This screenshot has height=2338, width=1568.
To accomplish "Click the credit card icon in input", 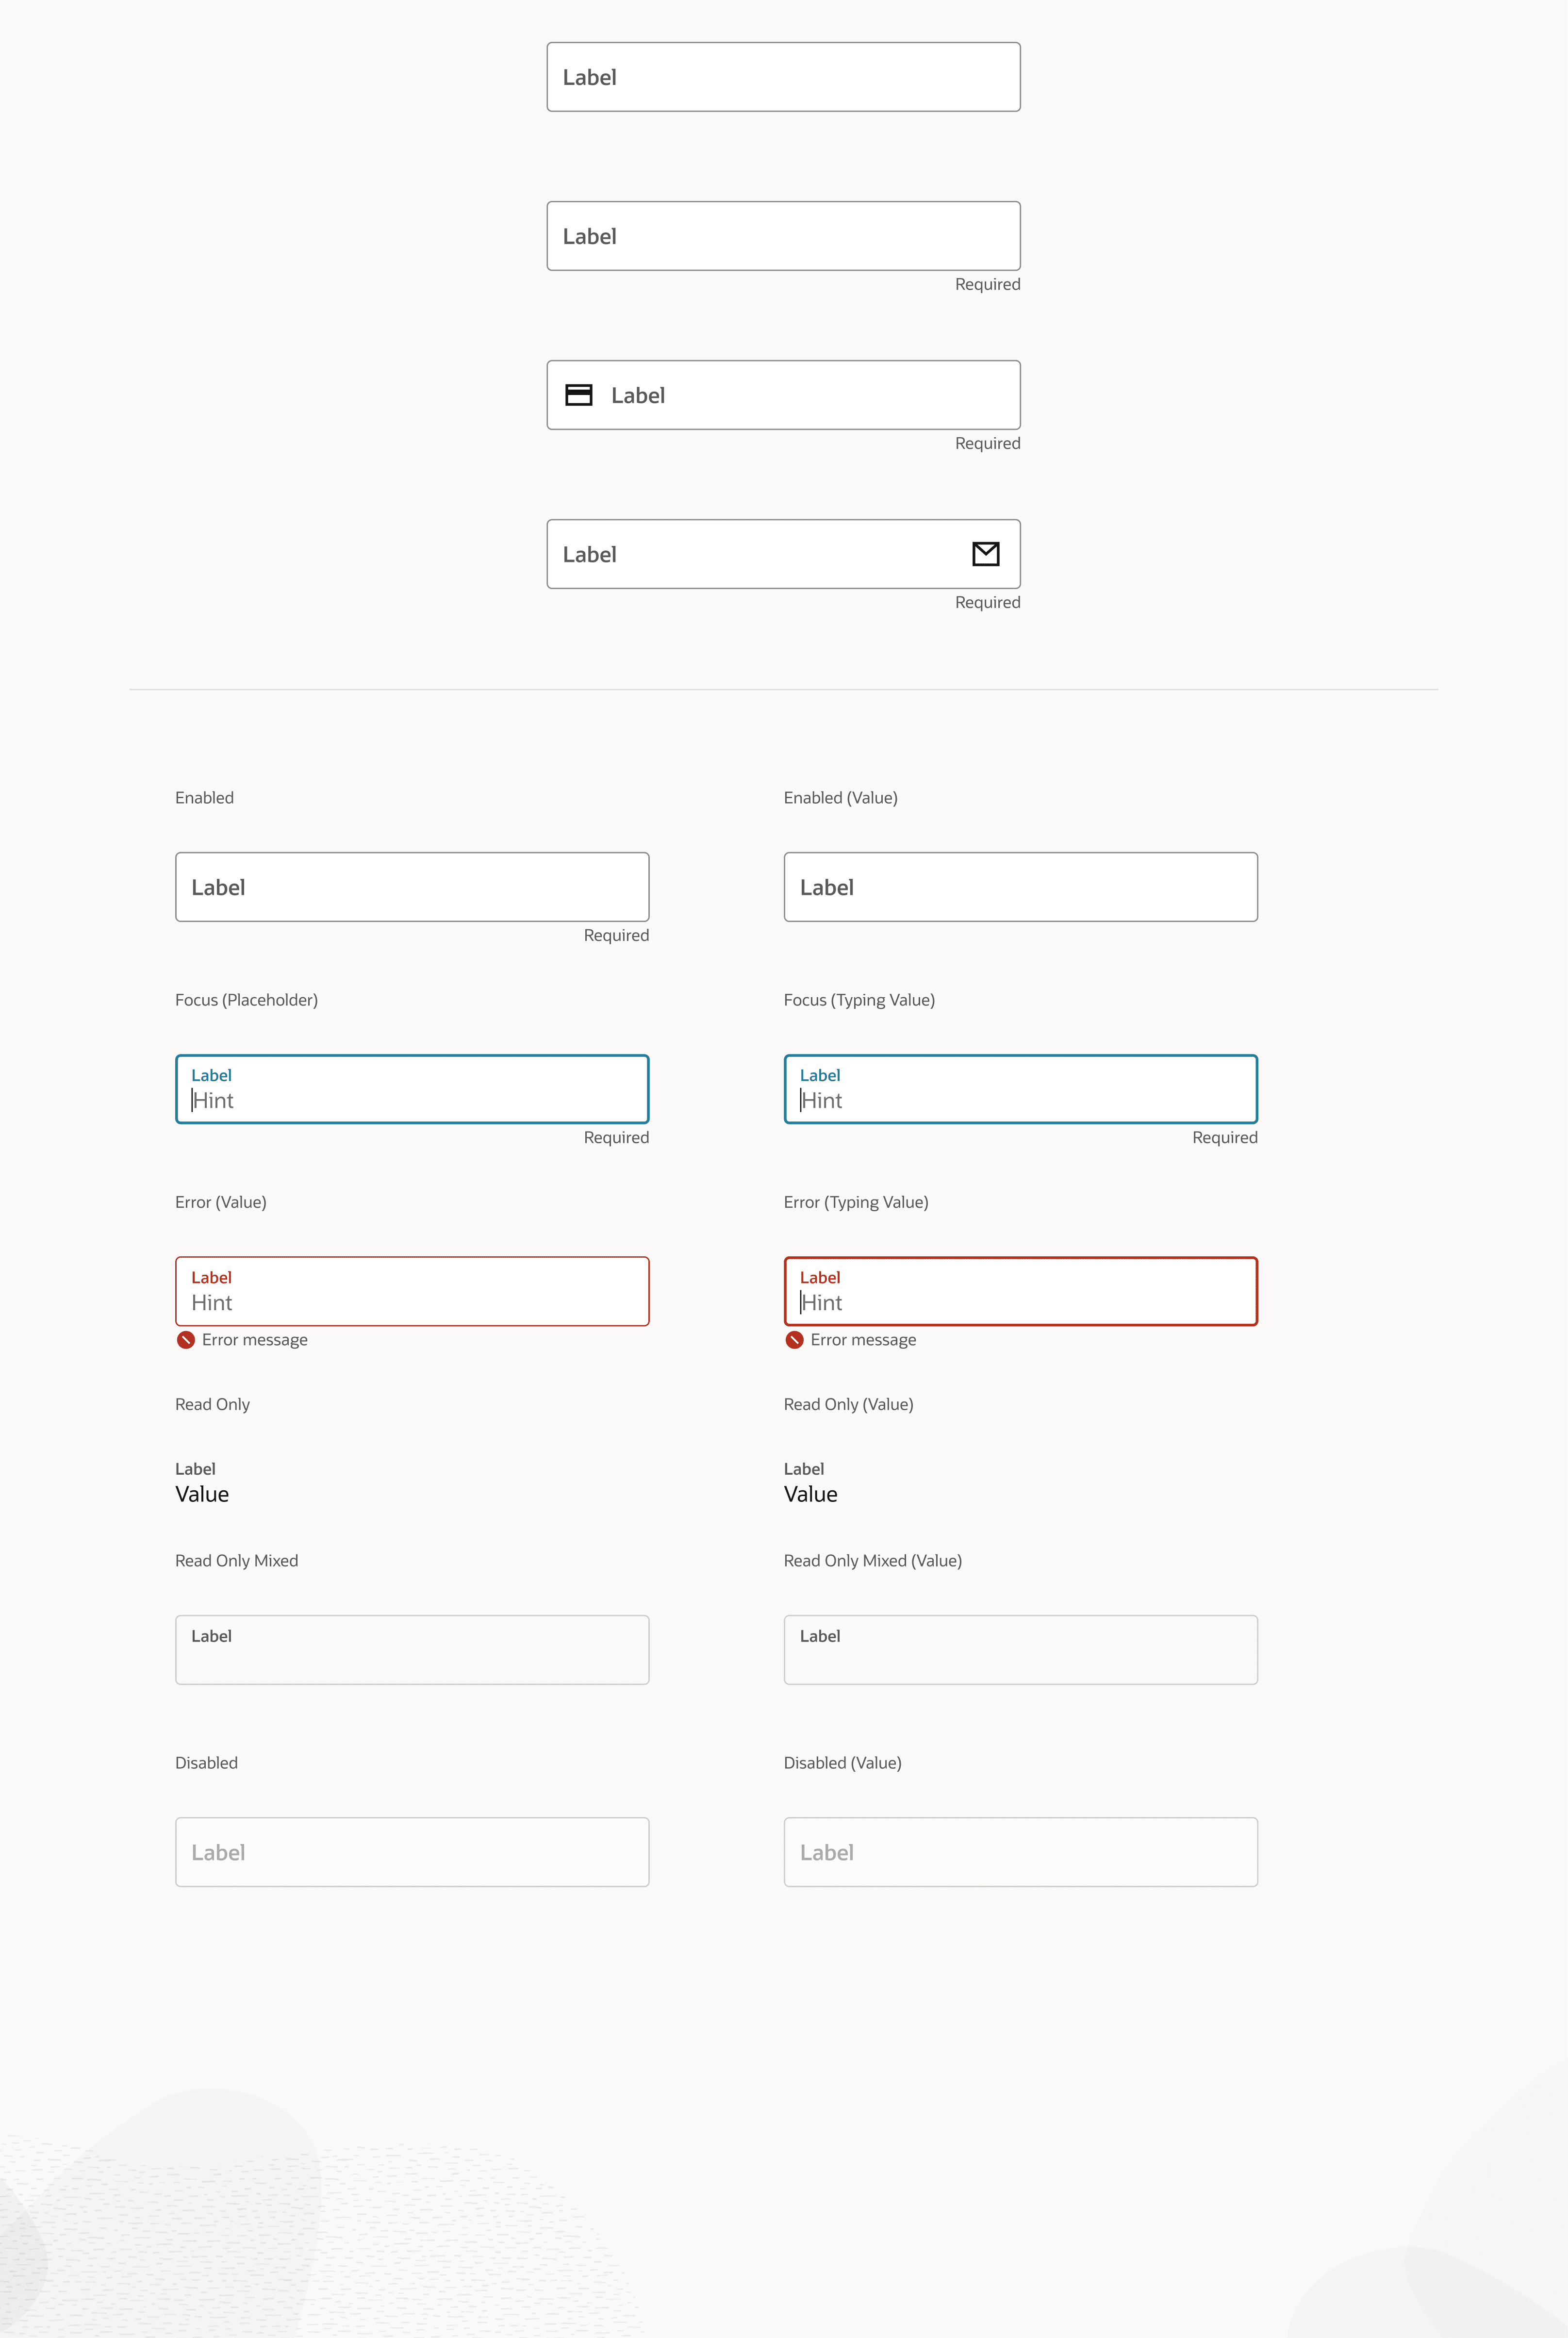I will tap(579, 395).
